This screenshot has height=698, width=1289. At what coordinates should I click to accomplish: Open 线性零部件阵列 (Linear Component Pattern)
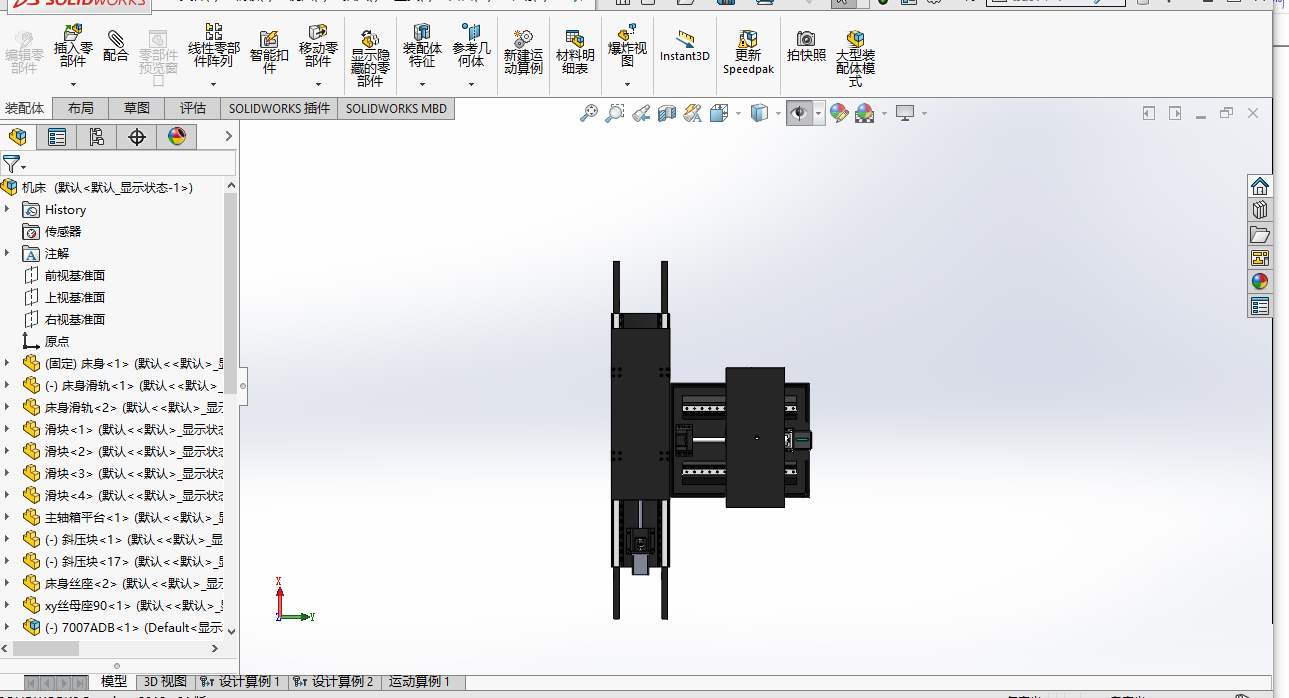pos(214,46)
